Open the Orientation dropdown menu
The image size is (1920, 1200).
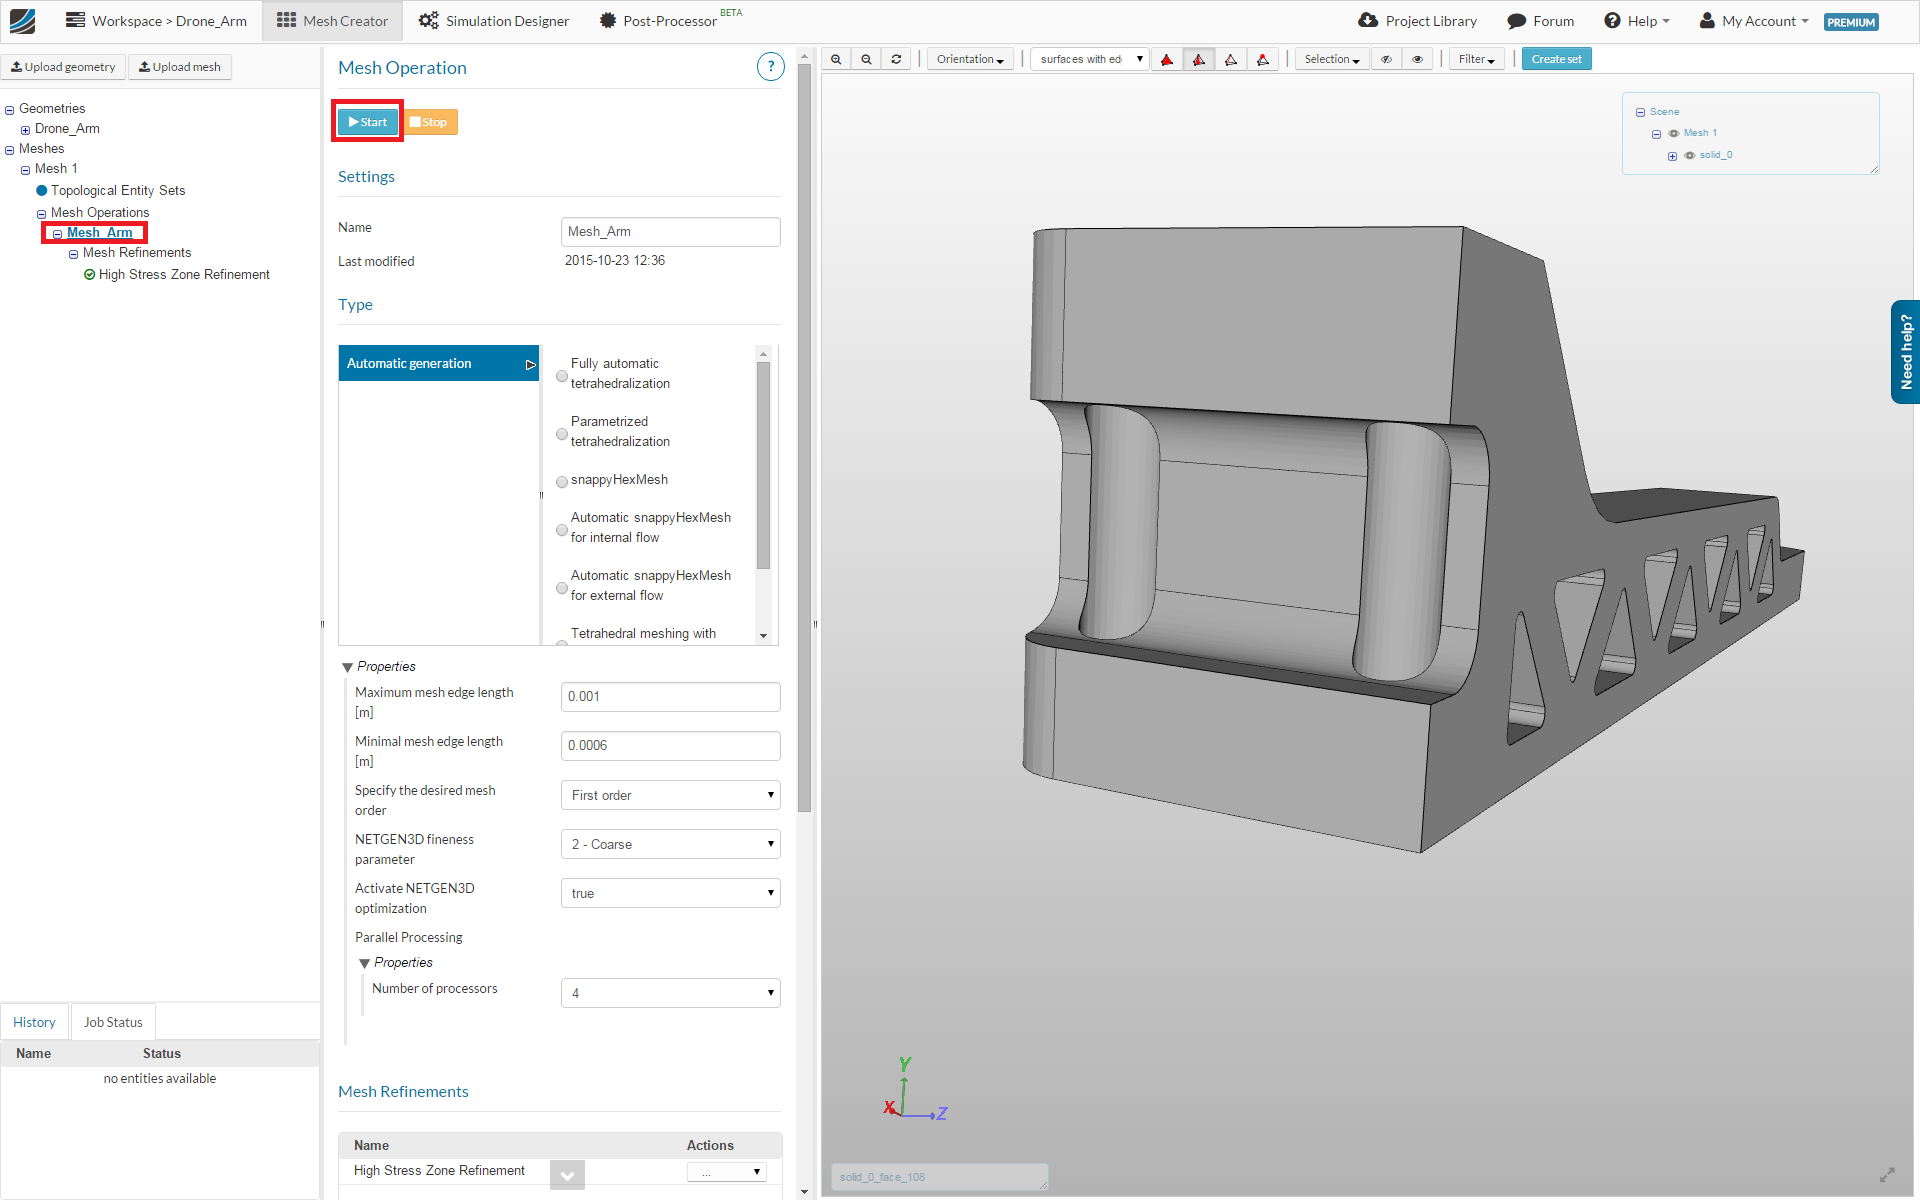(x=970, y=59)
